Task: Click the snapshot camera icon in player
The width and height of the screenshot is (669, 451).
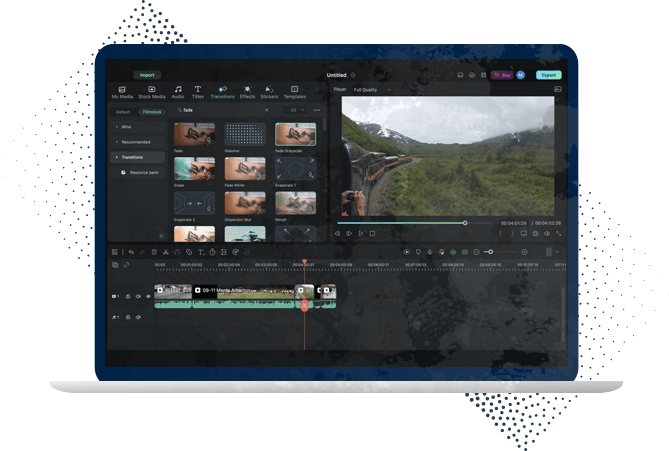Action: click(x=535, y=233)
